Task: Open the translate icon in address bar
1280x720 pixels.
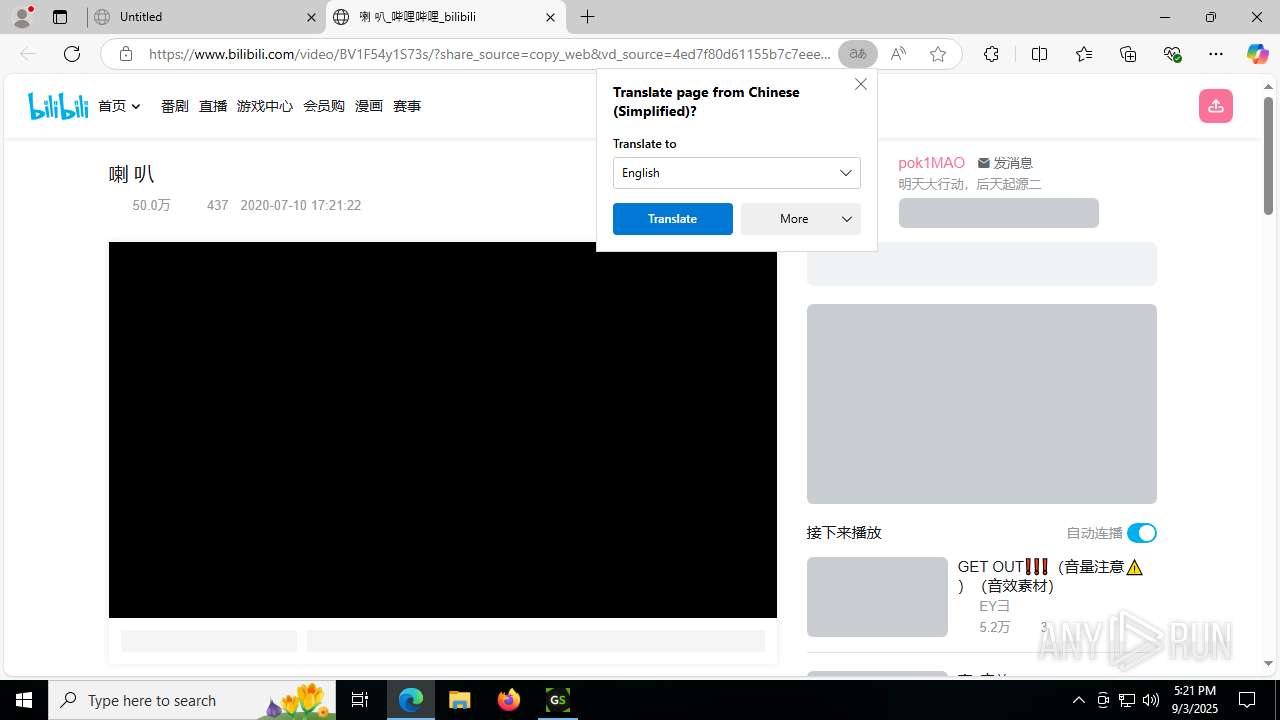Action: tap(857, 54)
